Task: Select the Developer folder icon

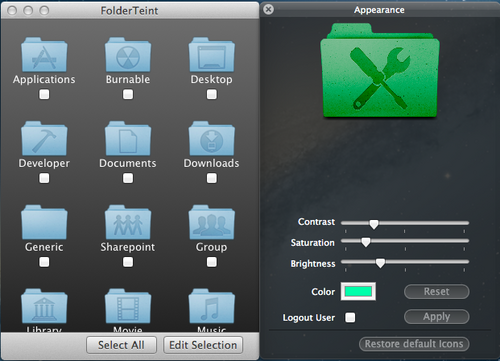Action: click(x=44, y=138)
